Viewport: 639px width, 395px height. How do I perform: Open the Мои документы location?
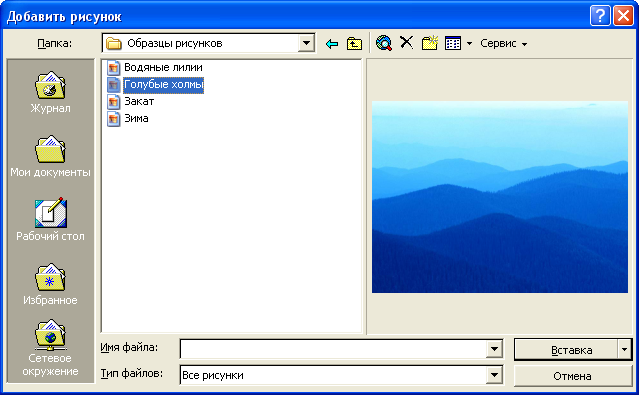coord(51,157)
